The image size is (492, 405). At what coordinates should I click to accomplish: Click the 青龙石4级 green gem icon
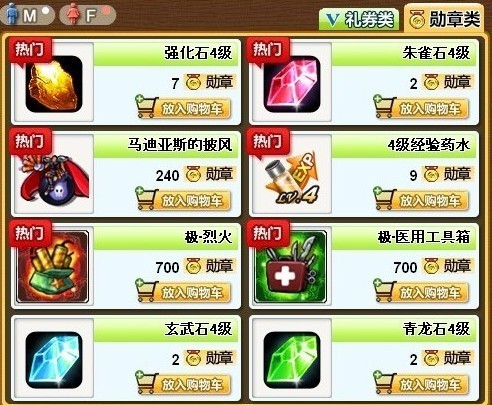(292, 360)
